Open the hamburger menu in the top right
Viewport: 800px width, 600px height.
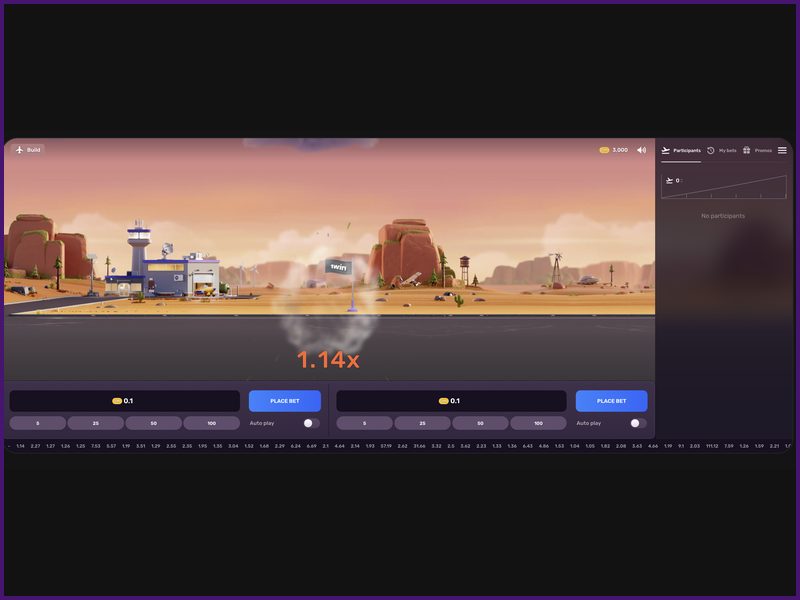click(781, 150)
